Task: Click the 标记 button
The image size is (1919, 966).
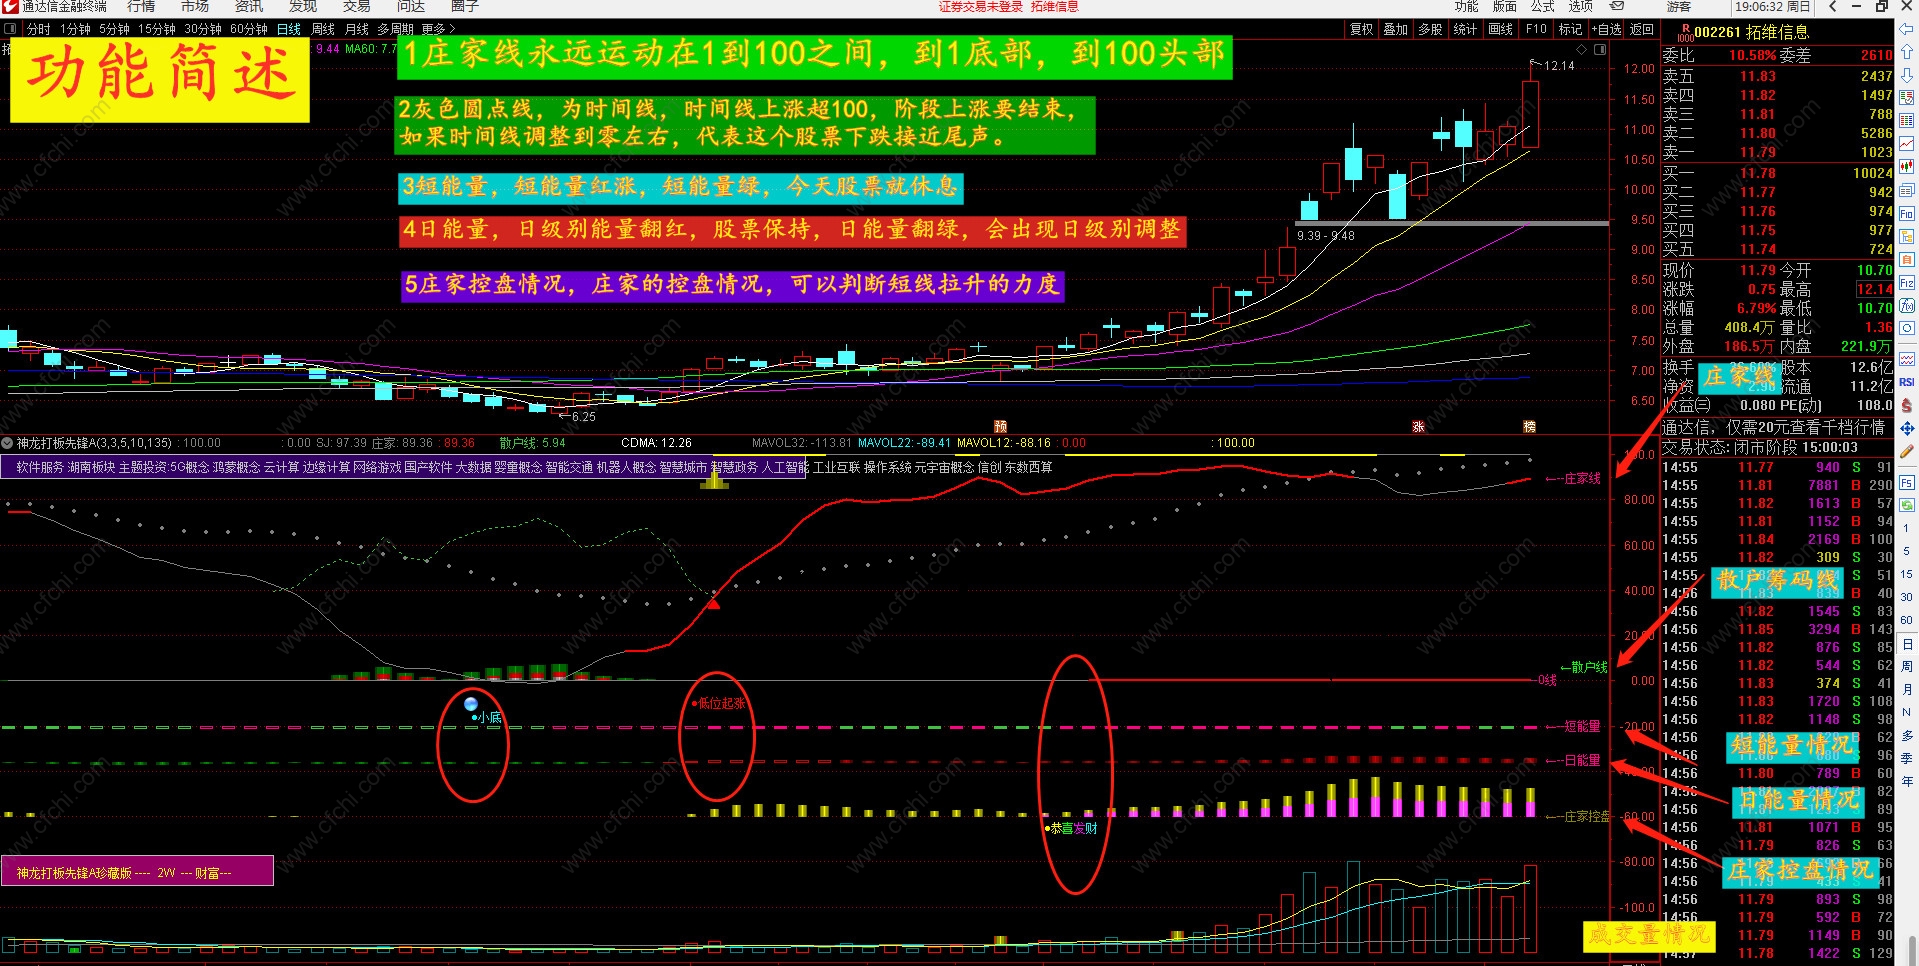Action: pyautogui.click(x=1571, y=29)
